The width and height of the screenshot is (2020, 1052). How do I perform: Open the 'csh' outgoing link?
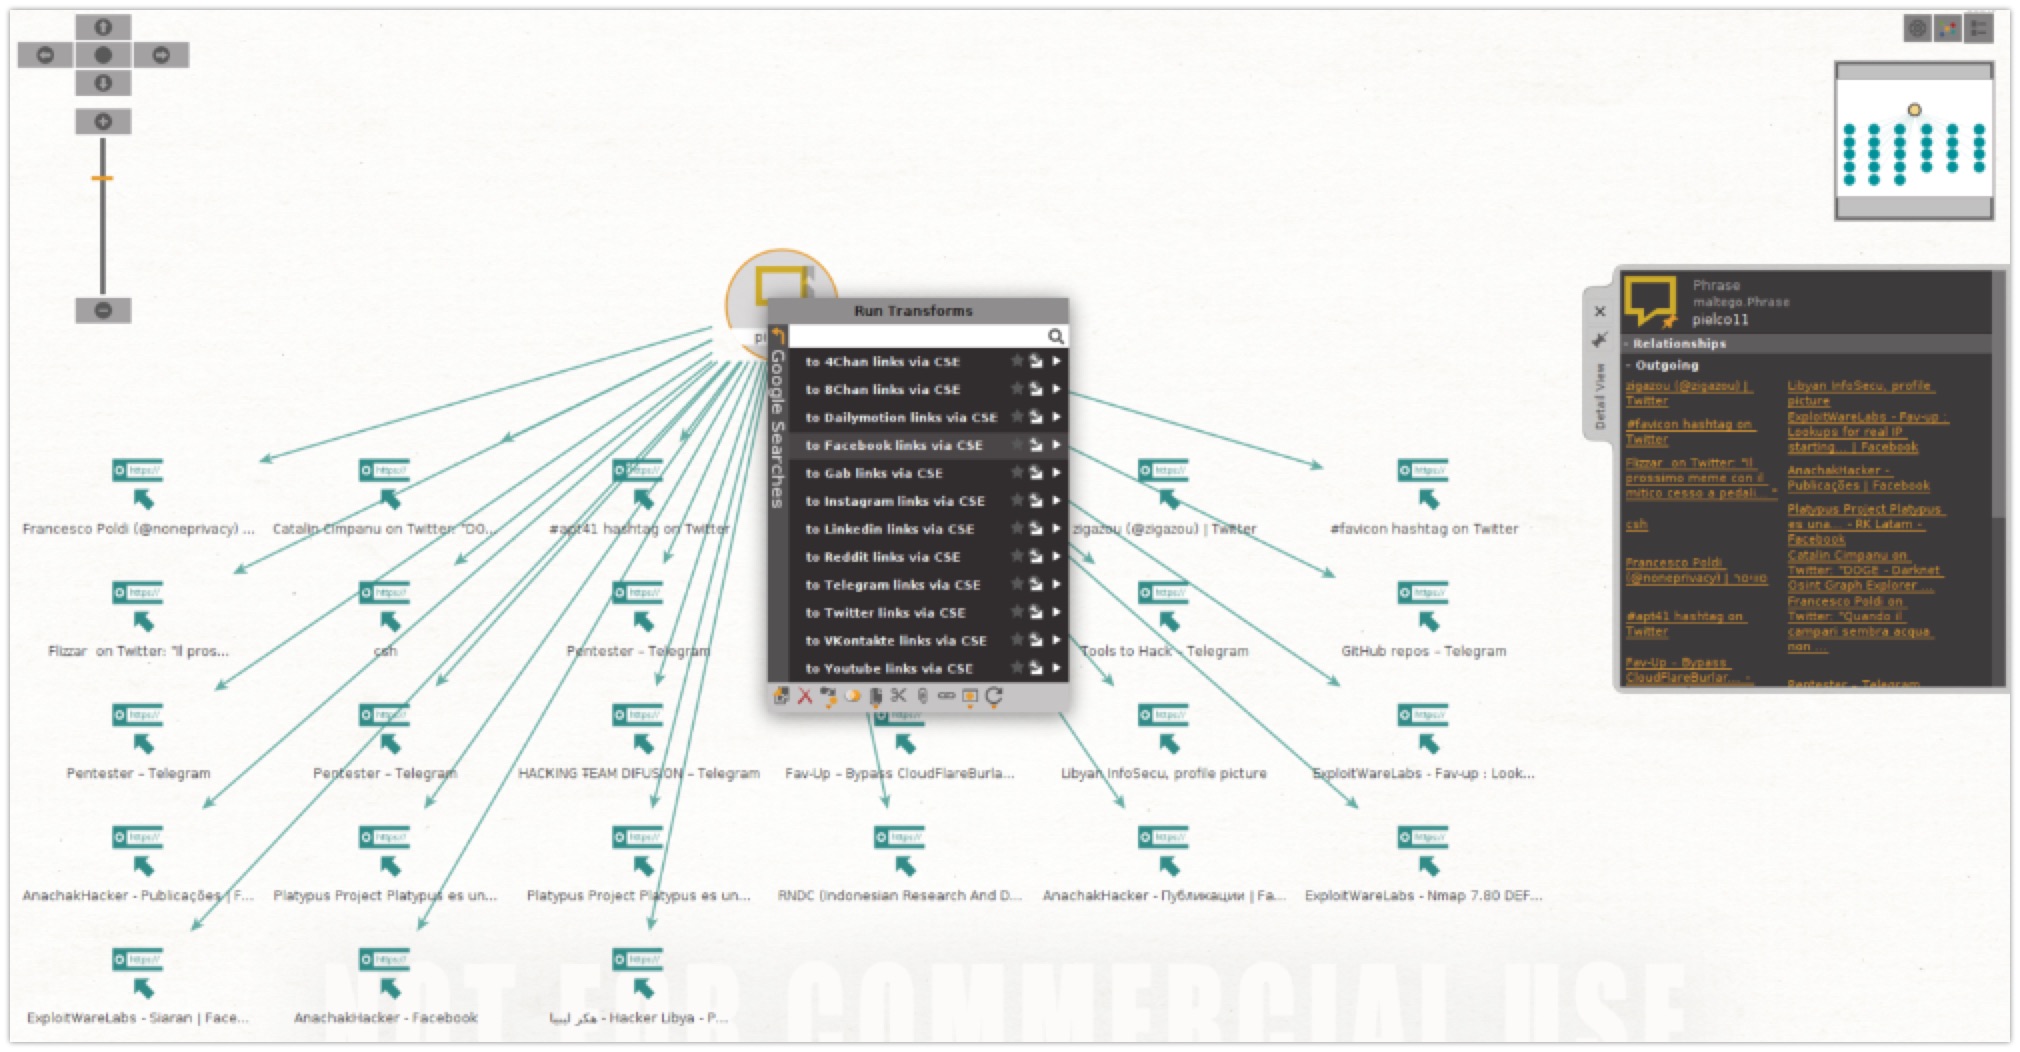(x=1636, y=524)
